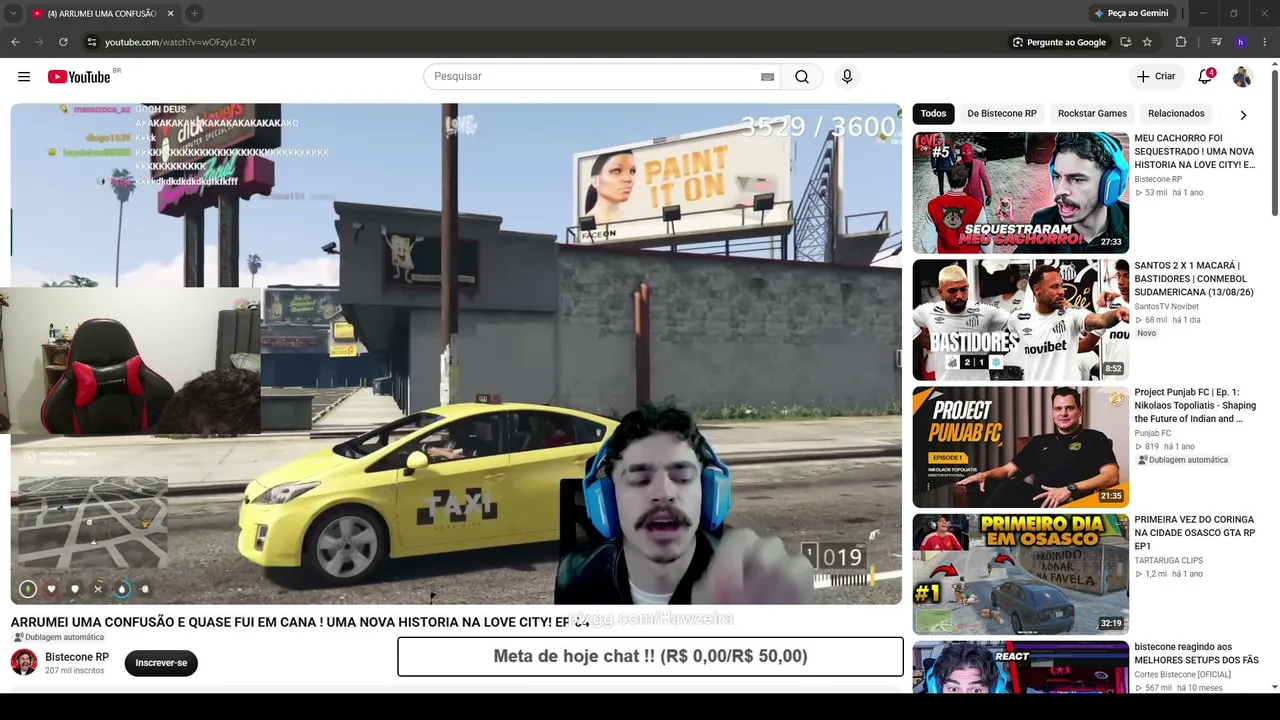
Task: Click the SantosTV Novibet channel name
Action: click(1167, 307)
